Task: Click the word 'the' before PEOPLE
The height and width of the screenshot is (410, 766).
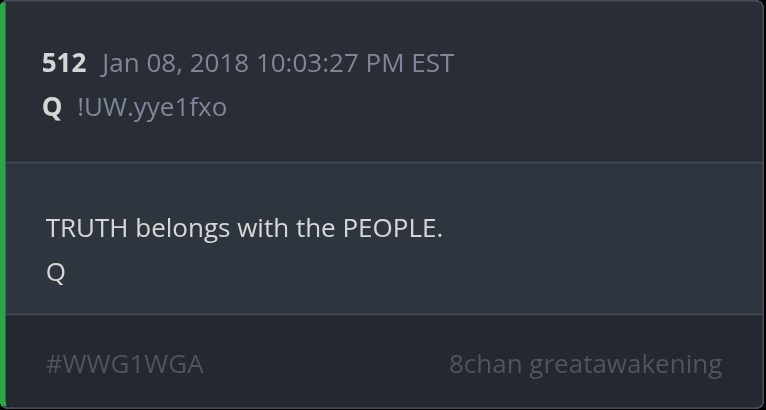Action: 315,228
